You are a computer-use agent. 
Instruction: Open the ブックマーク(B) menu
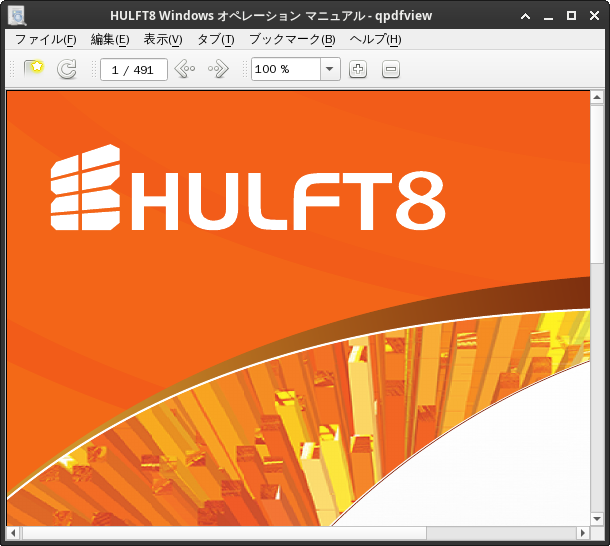tap(292, 39)
